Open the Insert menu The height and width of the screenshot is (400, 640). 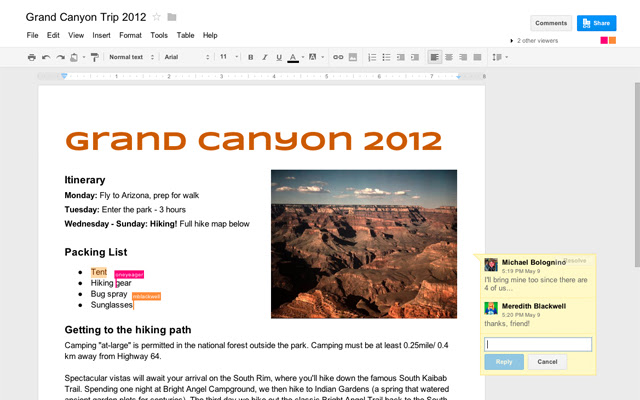(101, 35)
